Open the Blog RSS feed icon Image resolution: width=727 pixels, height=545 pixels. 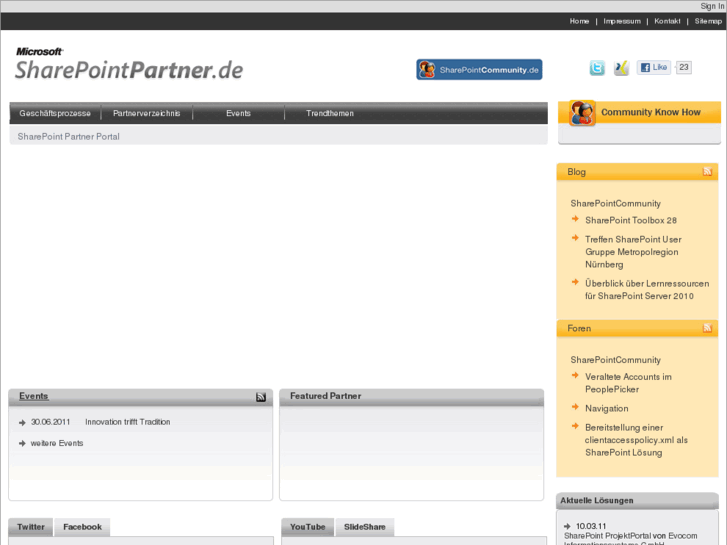pyautogui.click(x=707, y=172)
